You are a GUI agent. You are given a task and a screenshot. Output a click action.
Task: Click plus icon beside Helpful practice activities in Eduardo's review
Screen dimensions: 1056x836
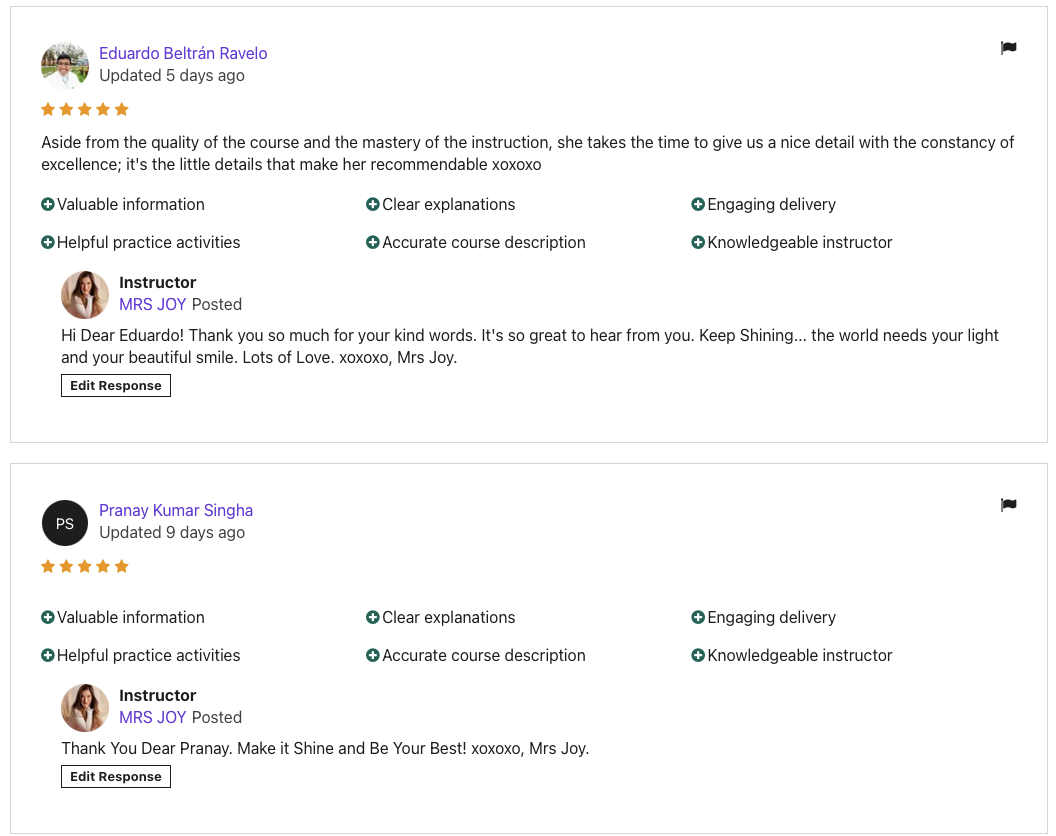(48, 242)
